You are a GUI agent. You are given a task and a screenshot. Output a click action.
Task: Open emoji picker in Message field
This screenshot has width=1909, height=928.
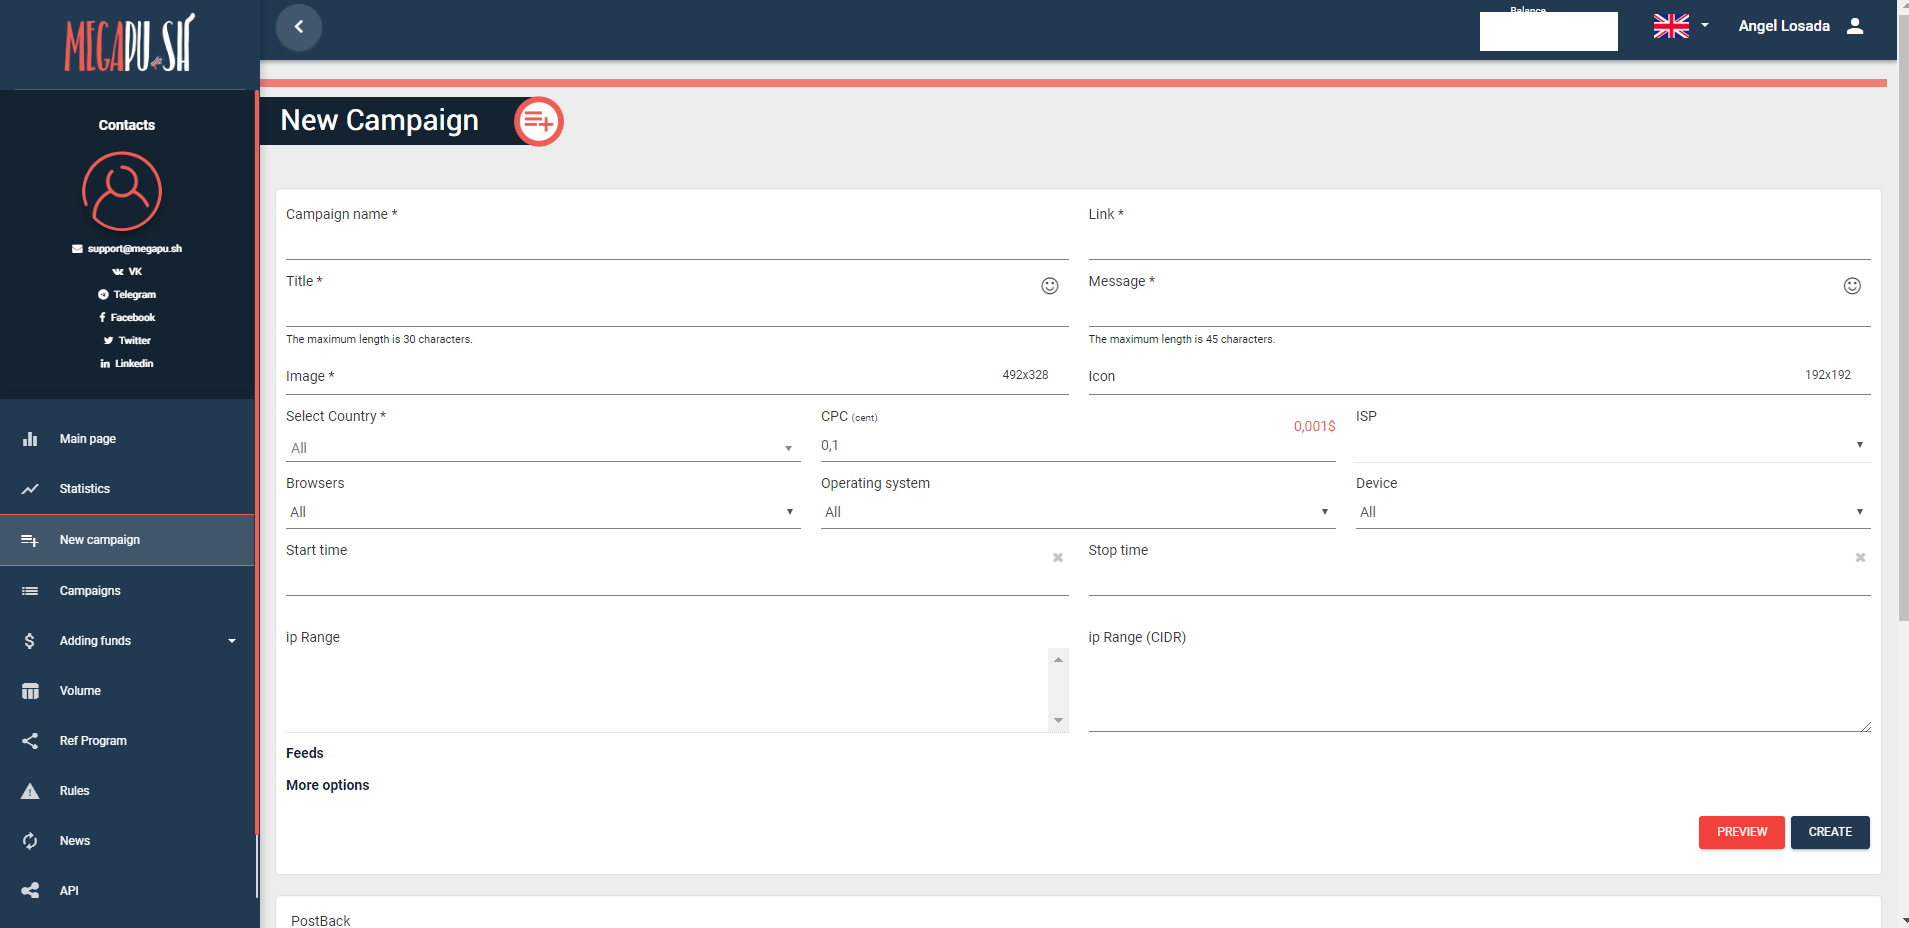coord(1851,286)
